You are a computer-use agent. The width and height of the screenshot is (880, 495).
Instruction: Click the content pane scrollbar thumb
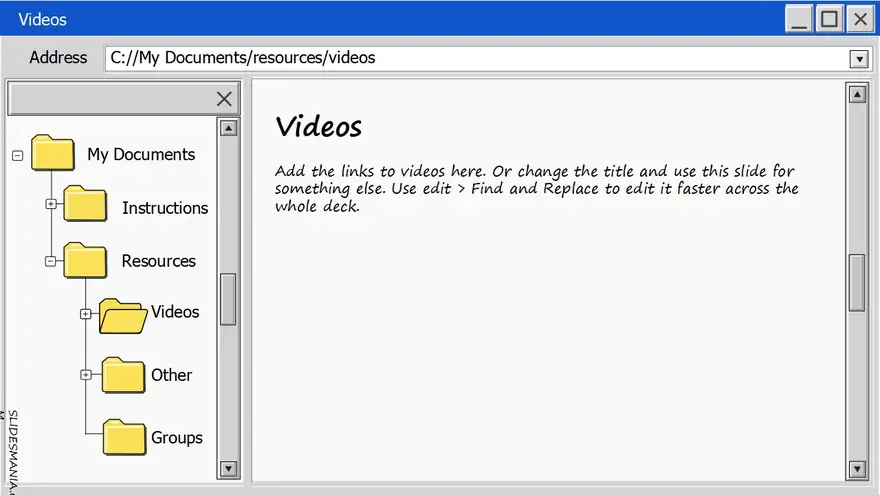[857, 282]
